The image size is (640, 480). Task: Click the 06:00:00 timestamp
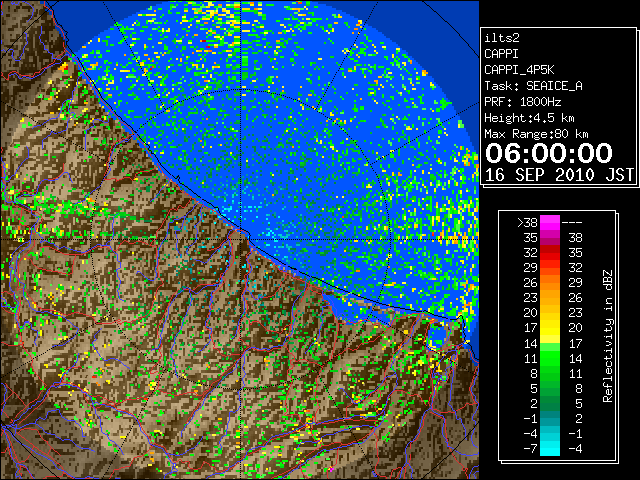tap(549, 153)
